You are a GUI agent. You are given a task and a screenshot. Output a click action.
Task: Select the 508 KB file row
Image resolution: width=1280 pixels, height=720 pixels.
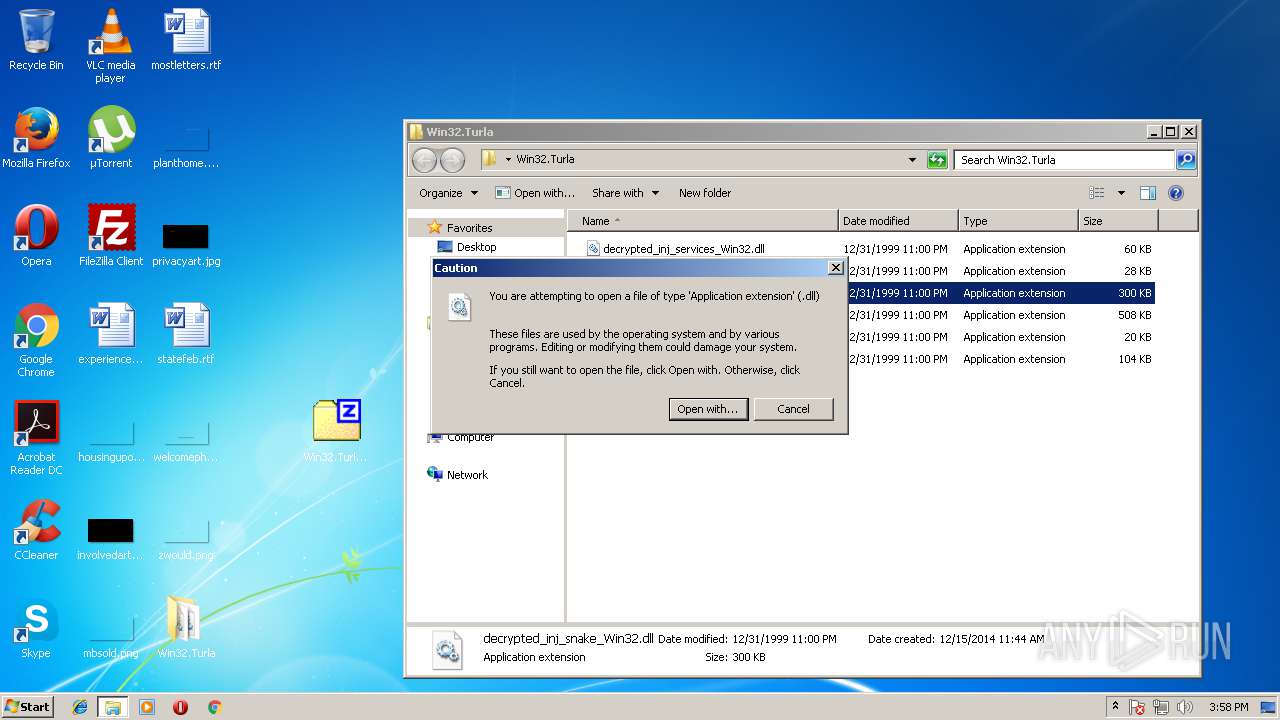point(1000,315)
